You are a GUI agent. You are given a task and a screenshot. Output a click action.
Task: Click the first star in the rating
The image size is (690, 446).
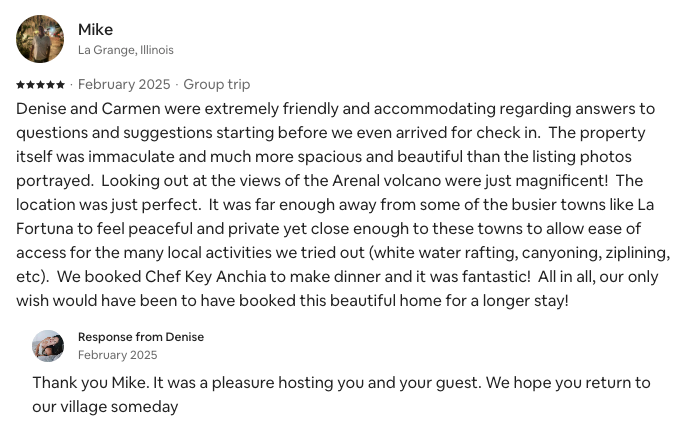[x=21, y=85]
